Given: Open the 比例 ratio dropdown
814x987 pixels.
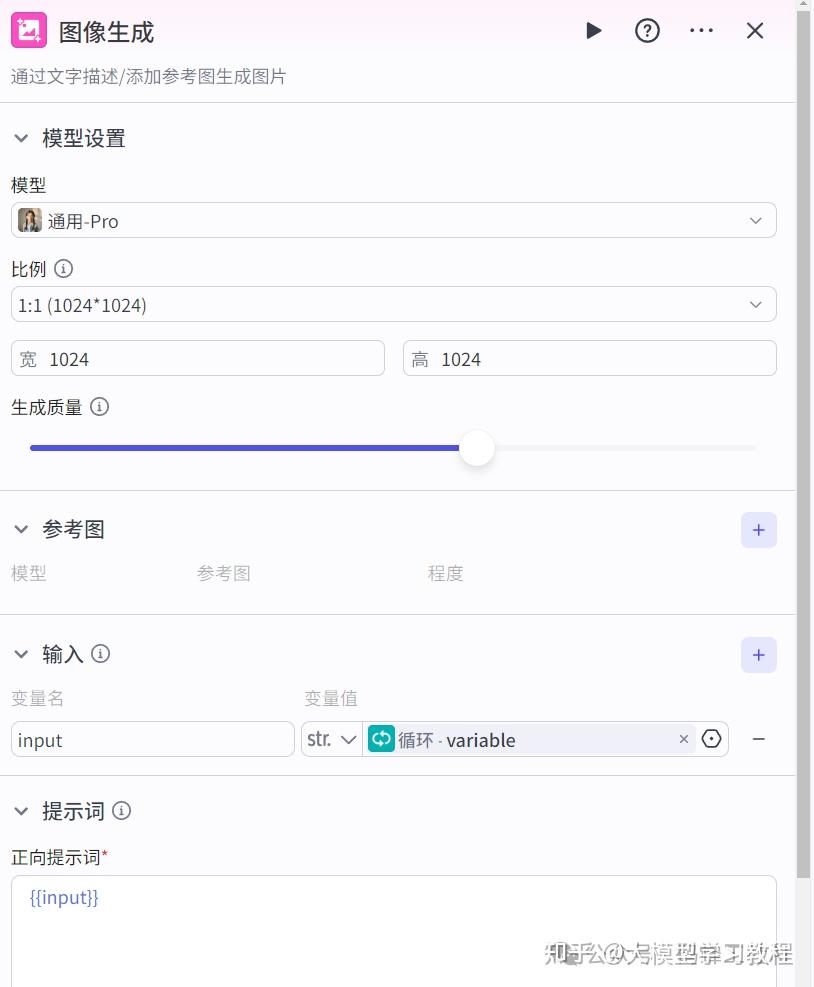Looking at the screenshot, I should 393,304.
